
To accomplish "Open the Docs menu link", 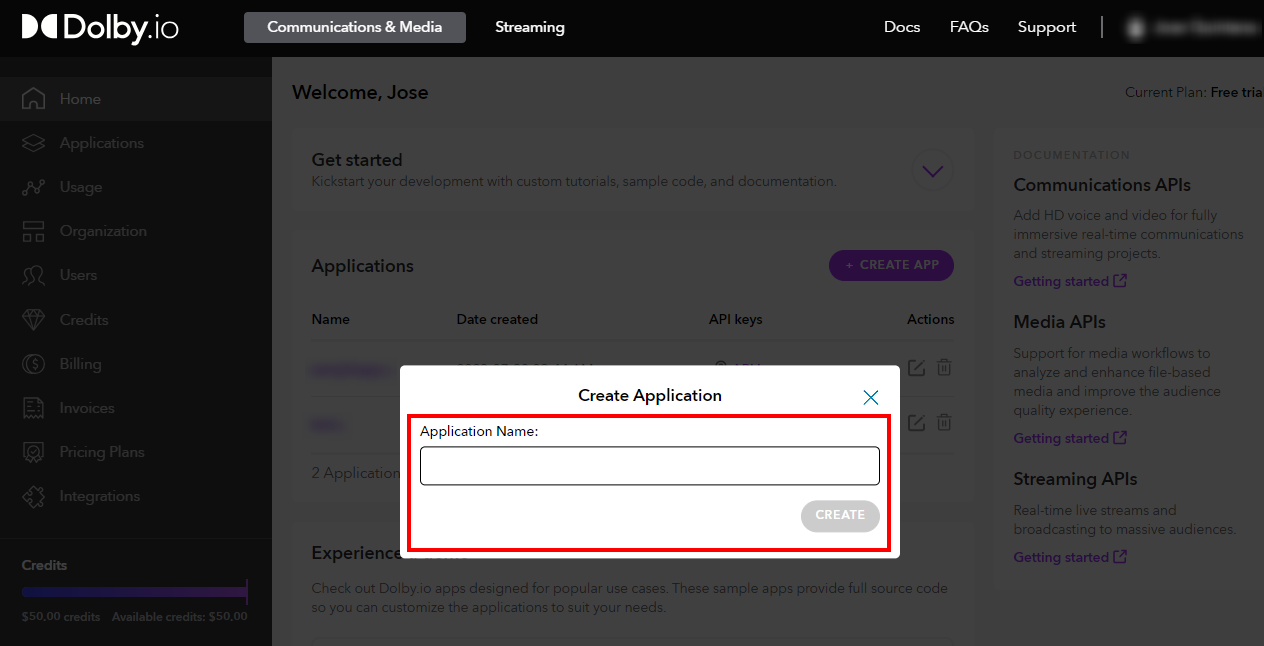I will tap(901, 27).
